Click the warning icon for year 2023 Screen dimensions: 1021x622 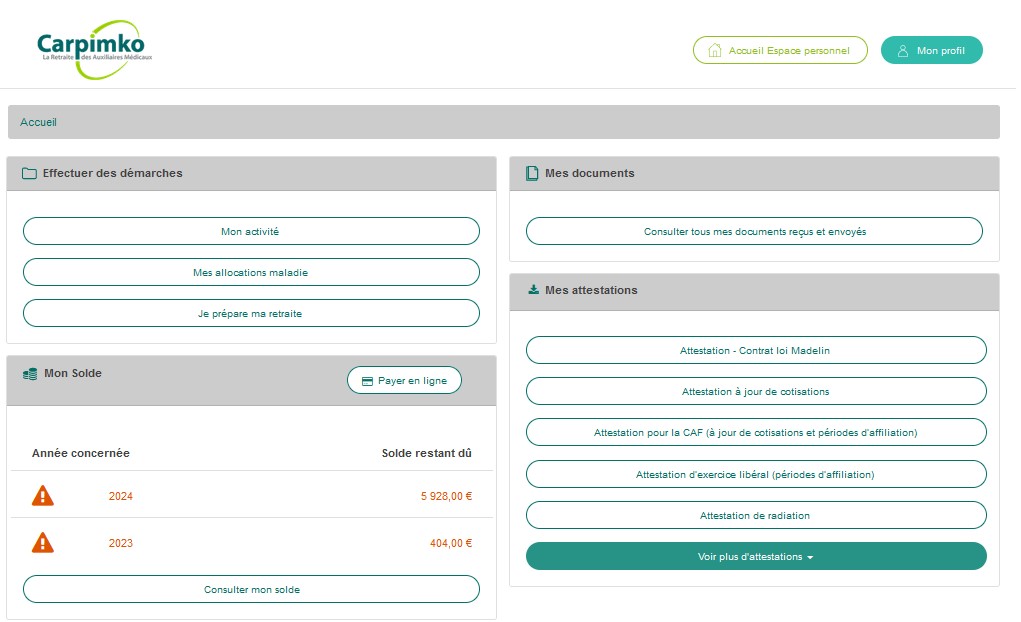[43, 543]
